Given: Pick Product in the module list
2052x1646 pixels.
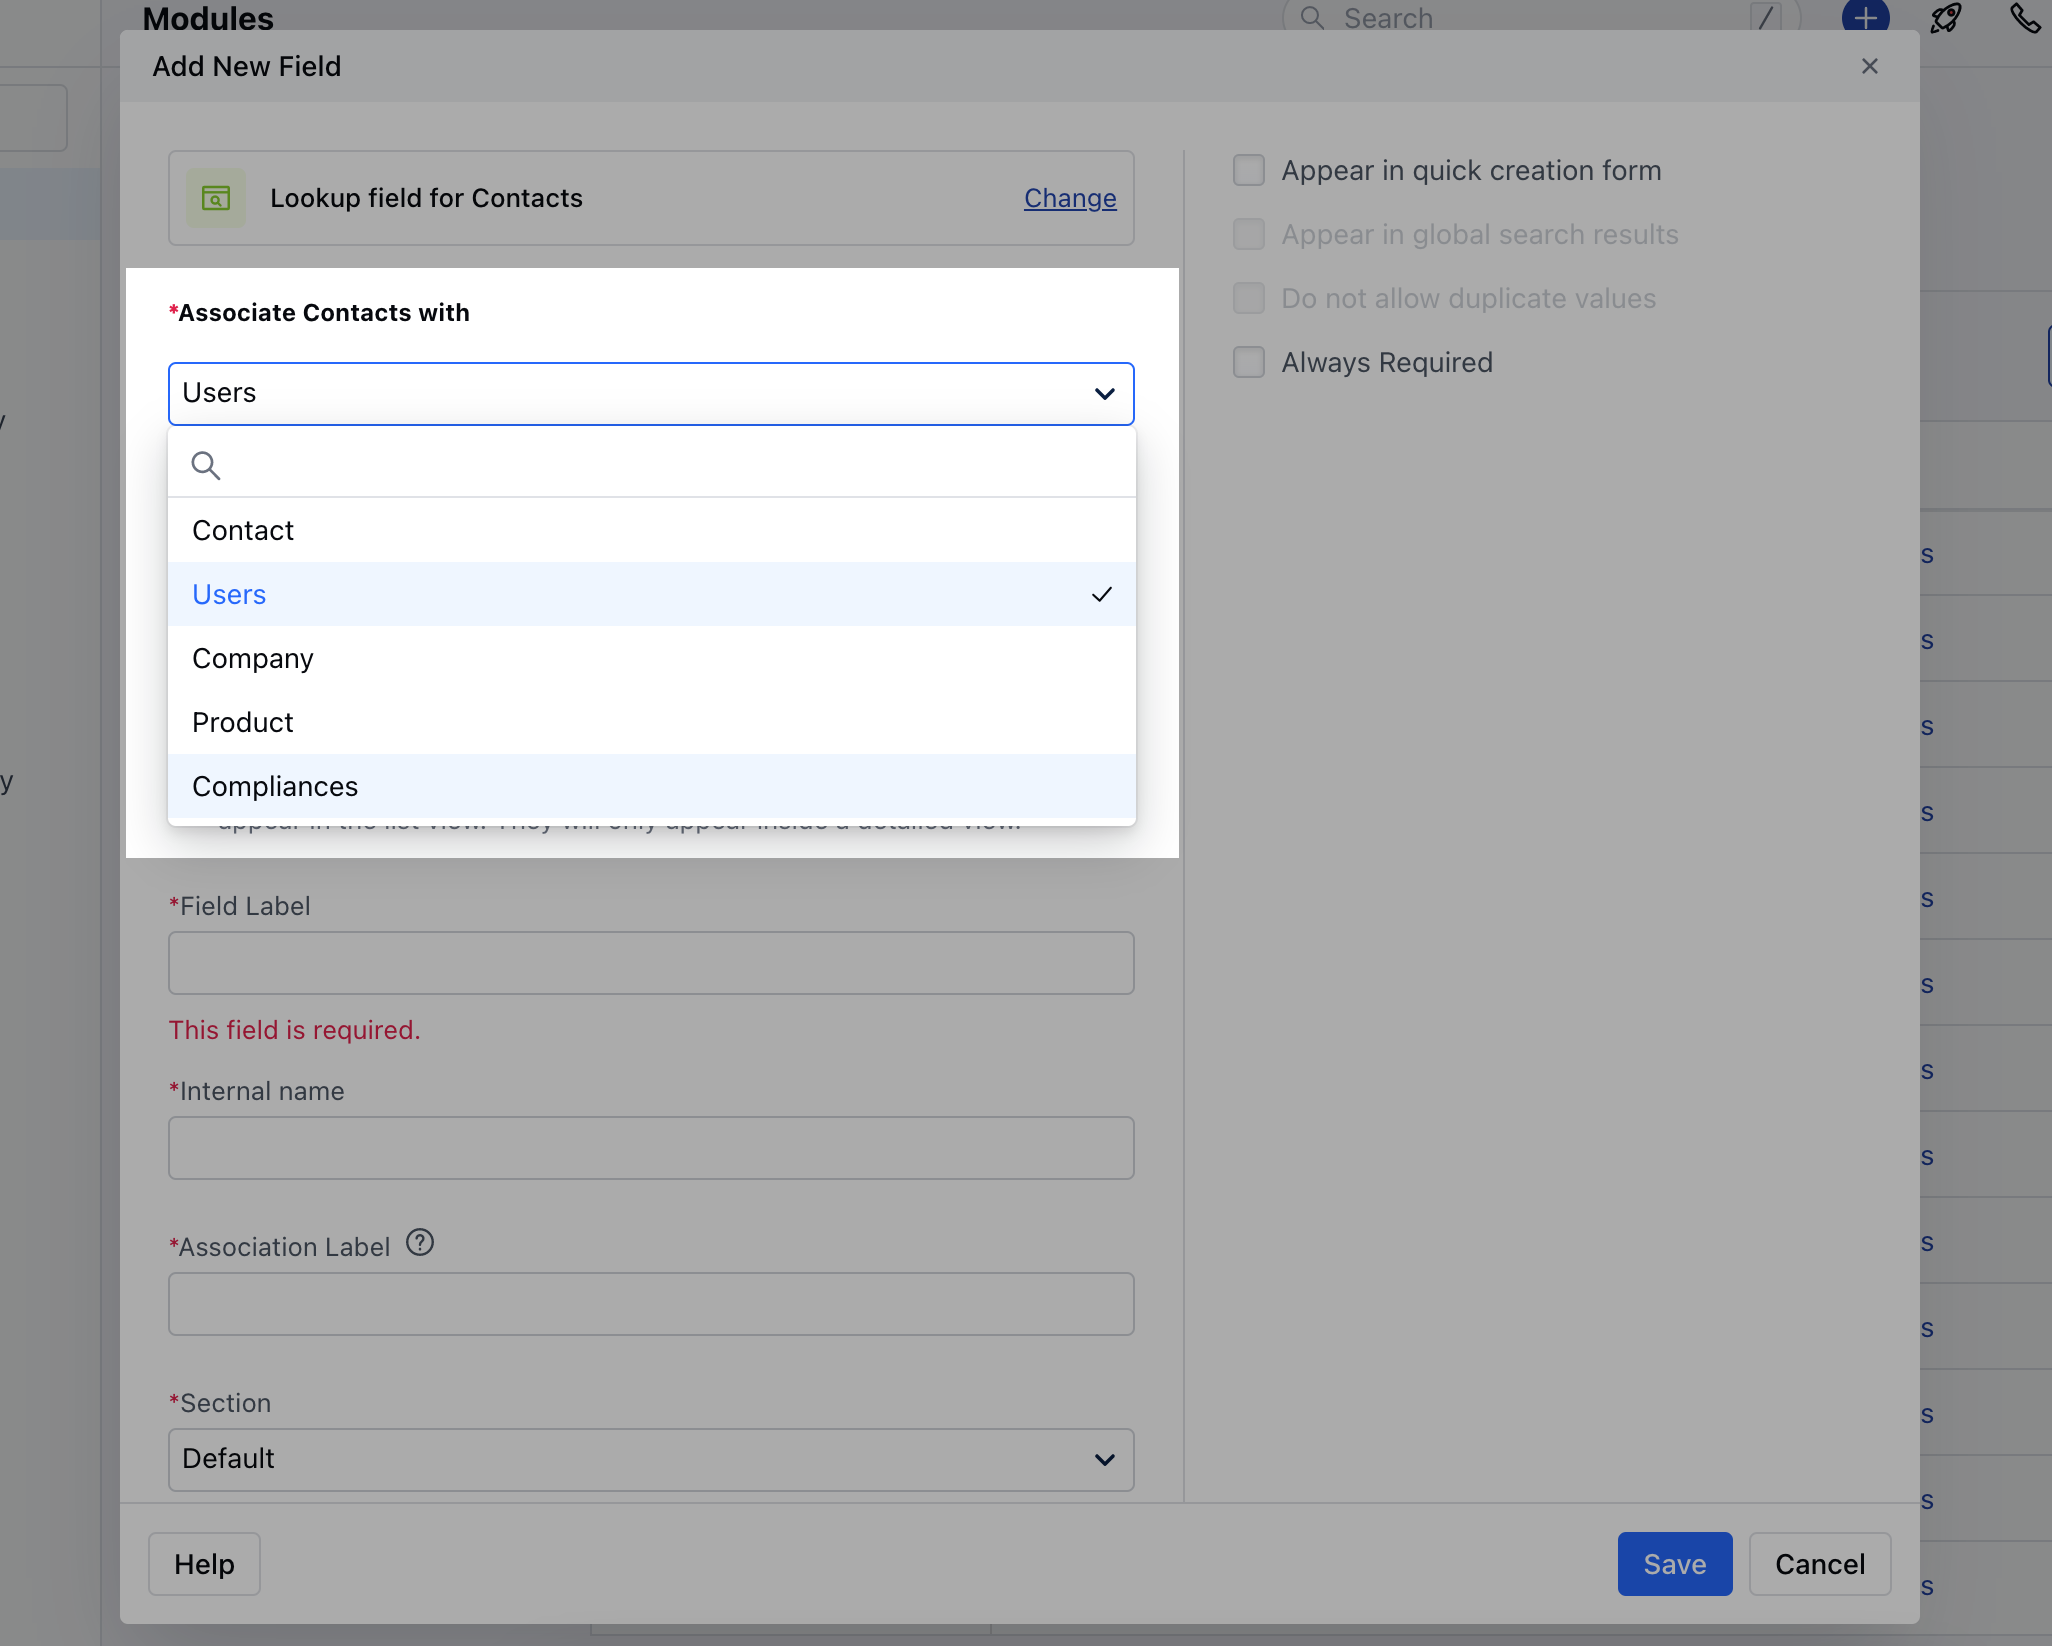Looking at the screenshot, I should pos(243,723).
